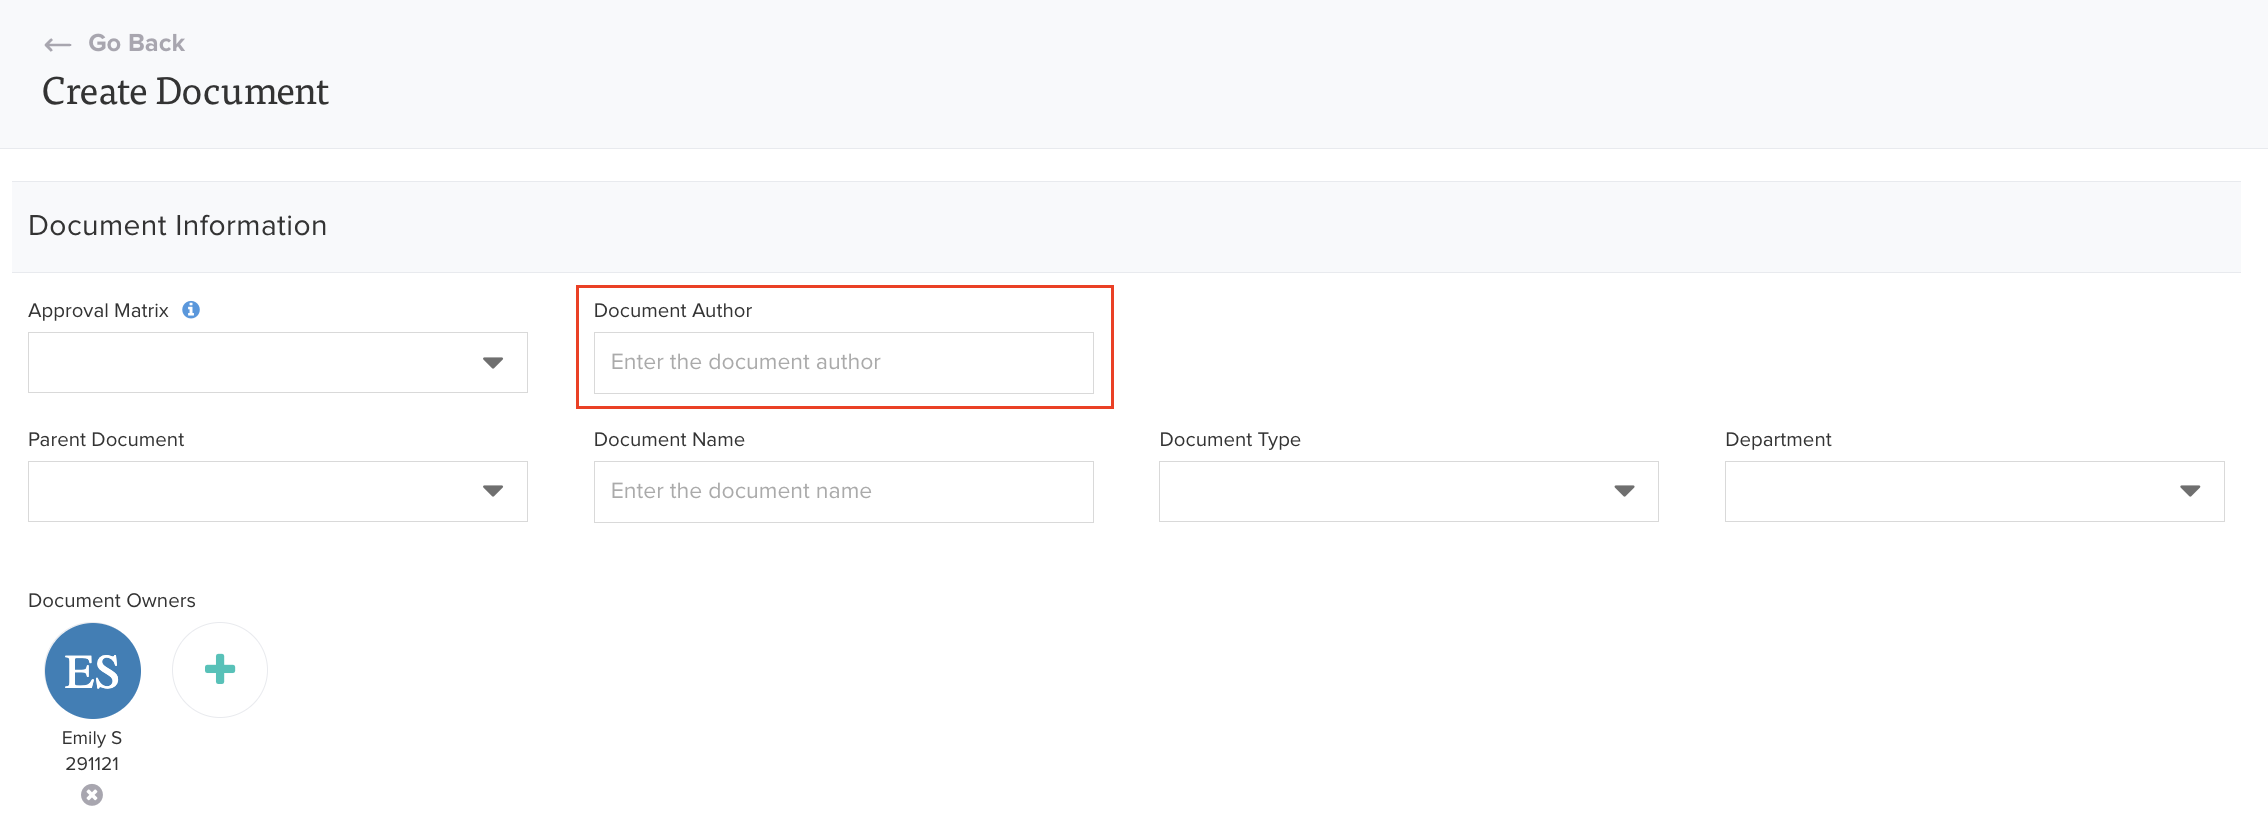Click the Document Owners label
This screenshot has width=2268, height=826.
click(x=112, y=600)
